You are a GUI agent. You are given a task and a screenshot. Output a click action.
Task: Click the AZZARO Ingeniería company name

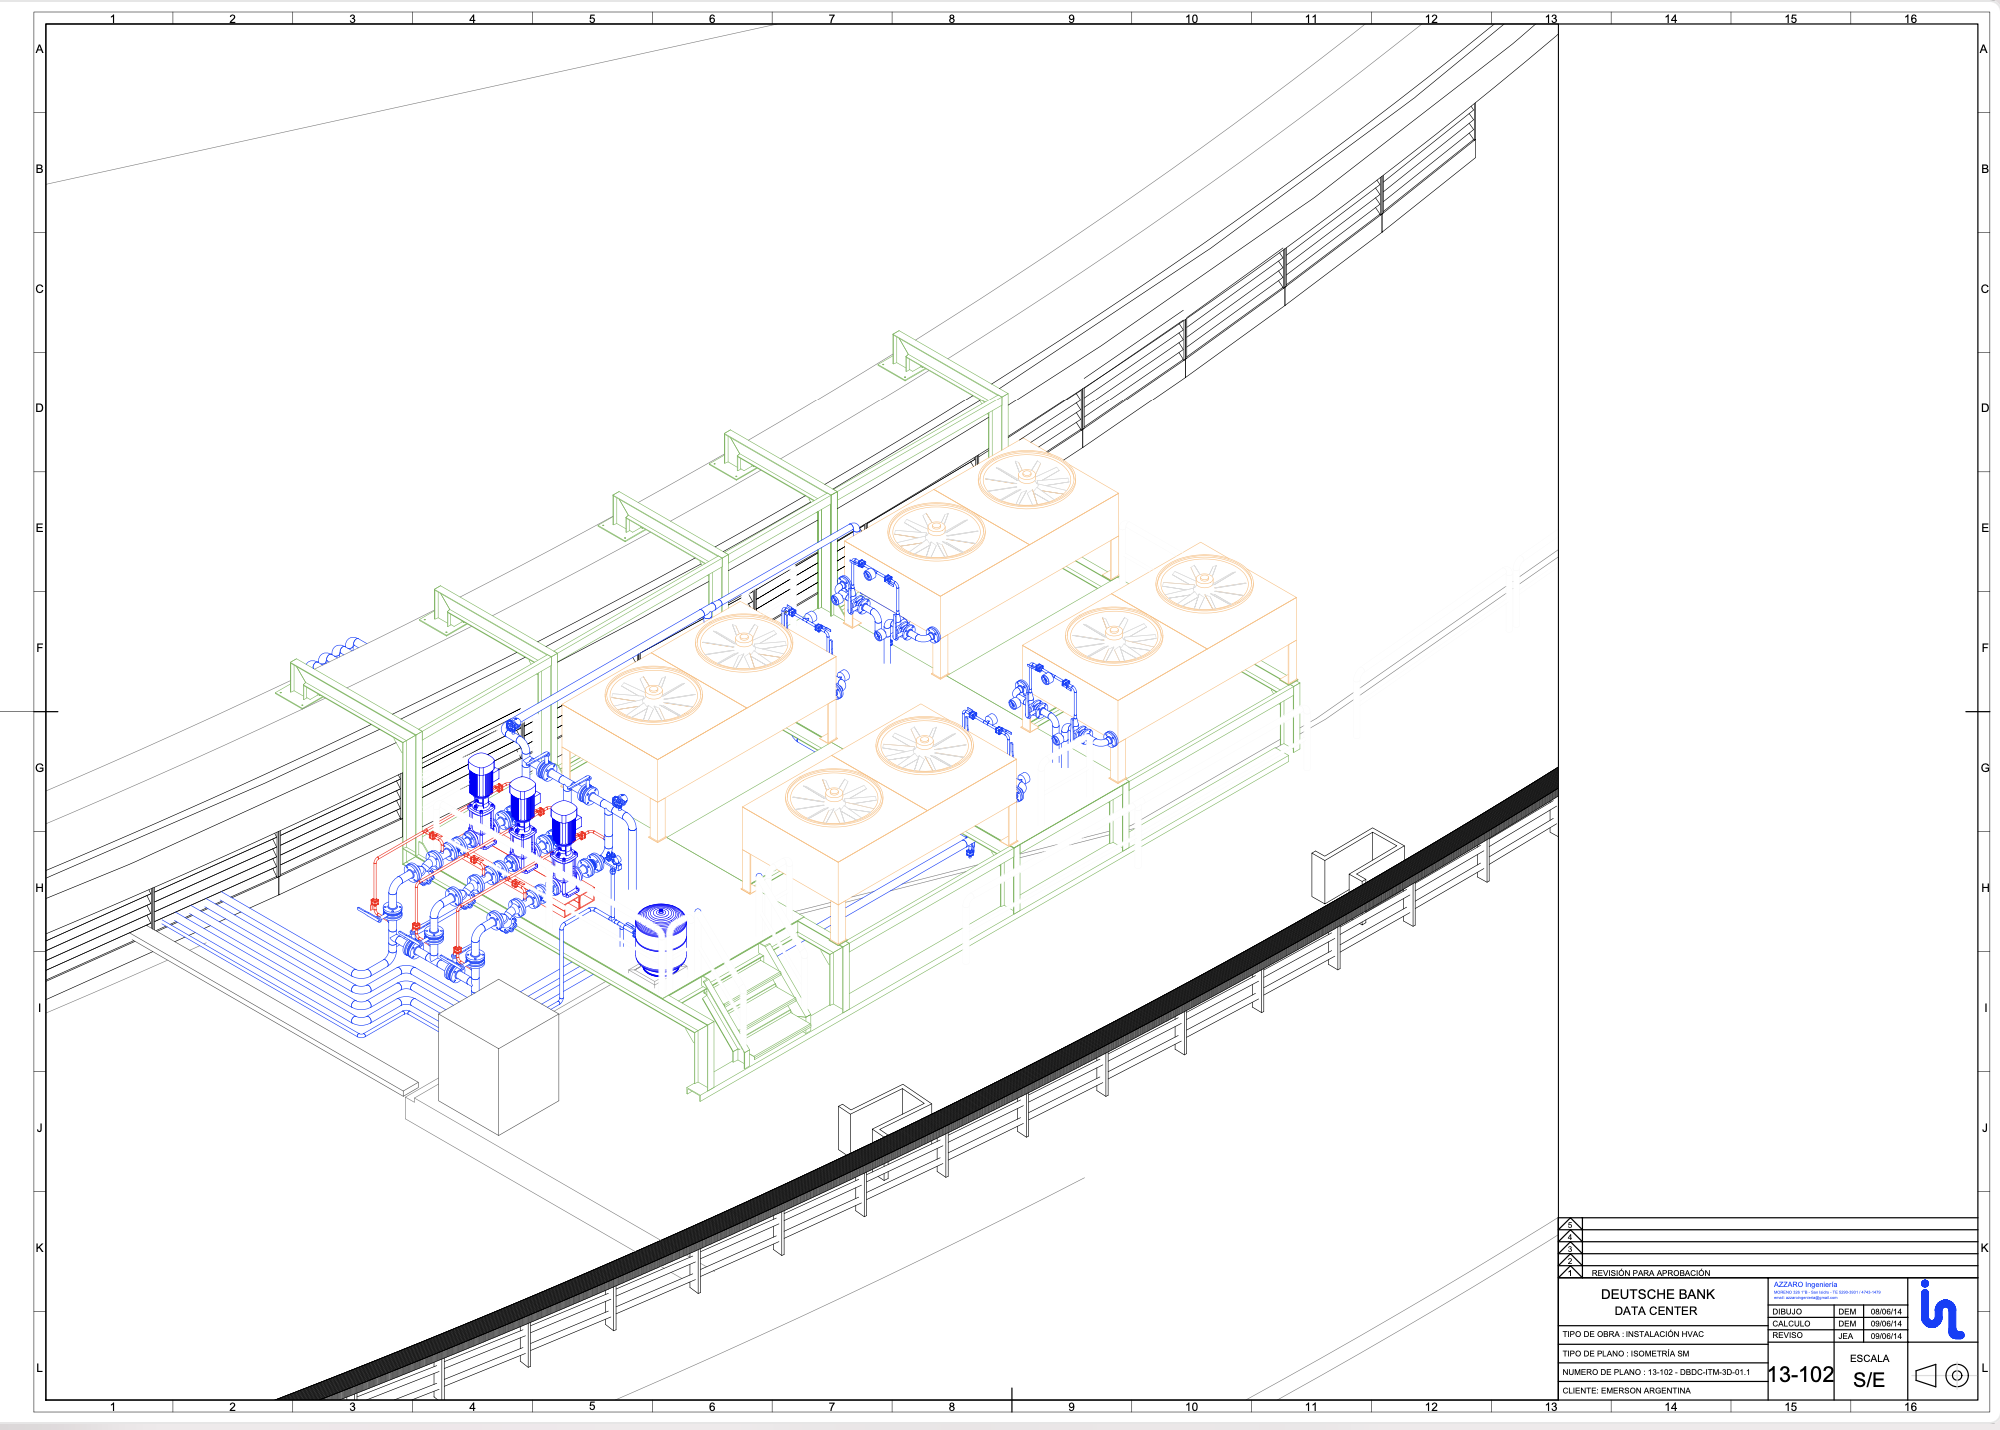1805,1284
